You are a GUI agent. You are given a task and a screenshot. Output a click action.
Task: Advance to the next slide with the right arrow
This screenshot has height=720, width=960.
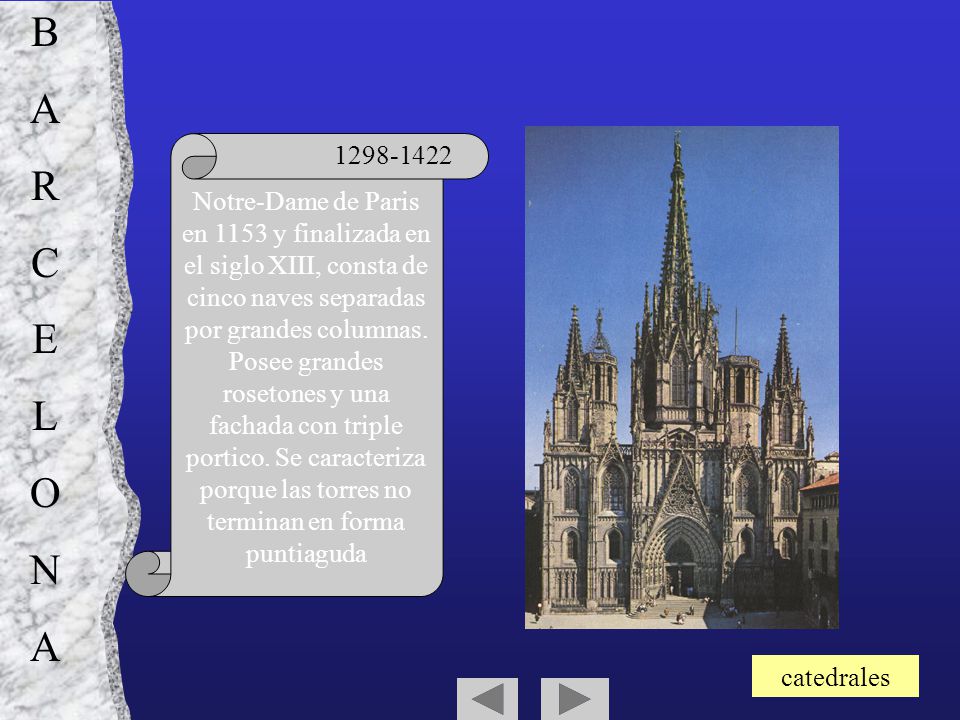click(x=574, y=699)
